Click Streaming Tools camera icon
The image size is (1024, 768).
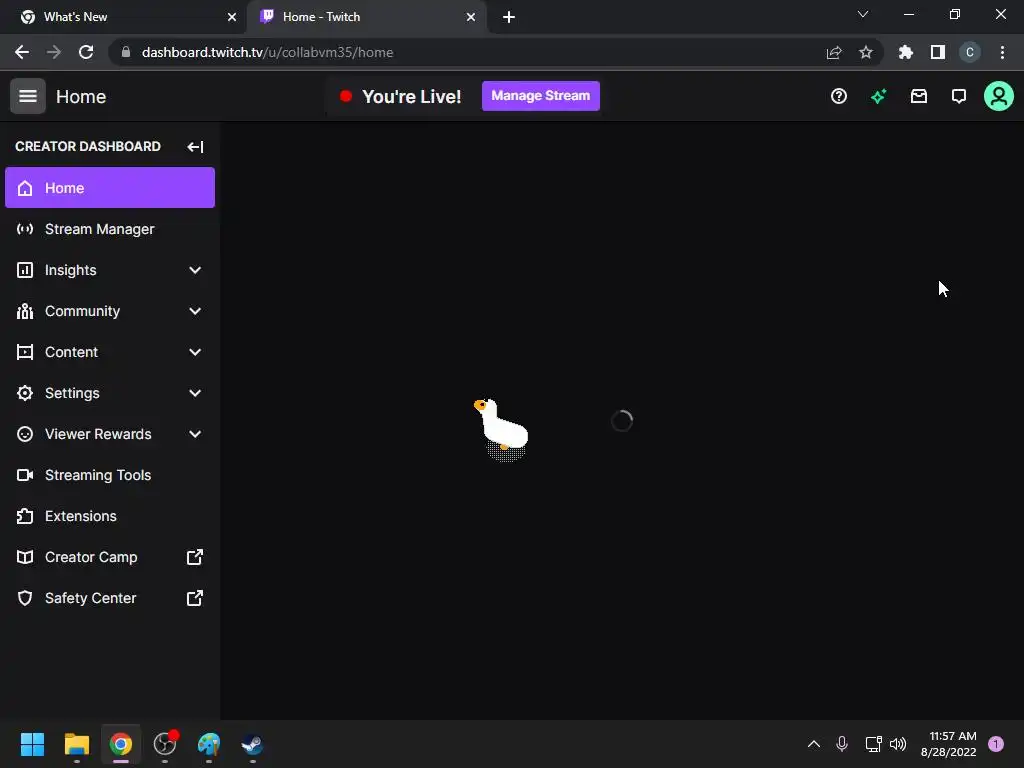25,475
